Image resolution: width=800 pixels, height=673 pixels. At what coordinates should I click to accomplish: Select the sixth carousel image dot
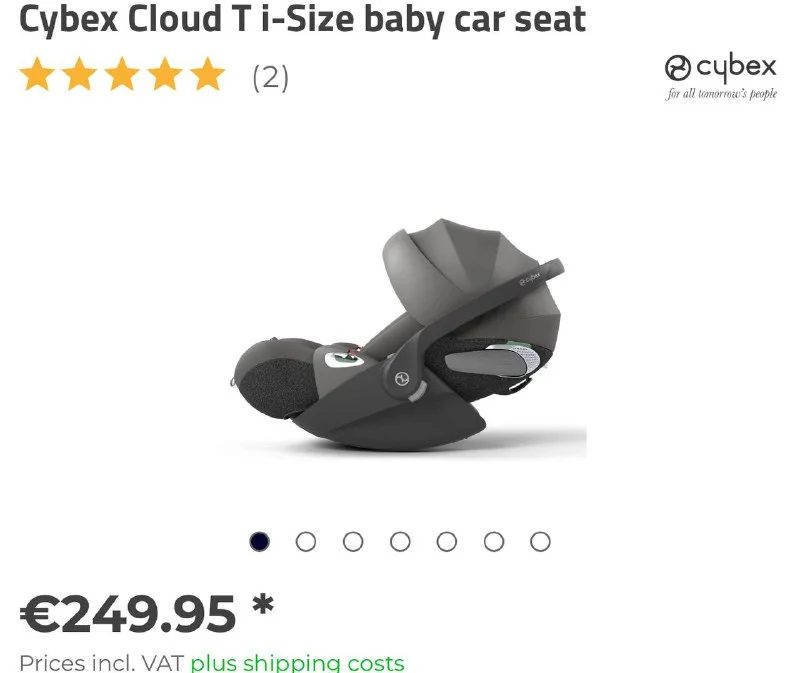click(494, 541)
